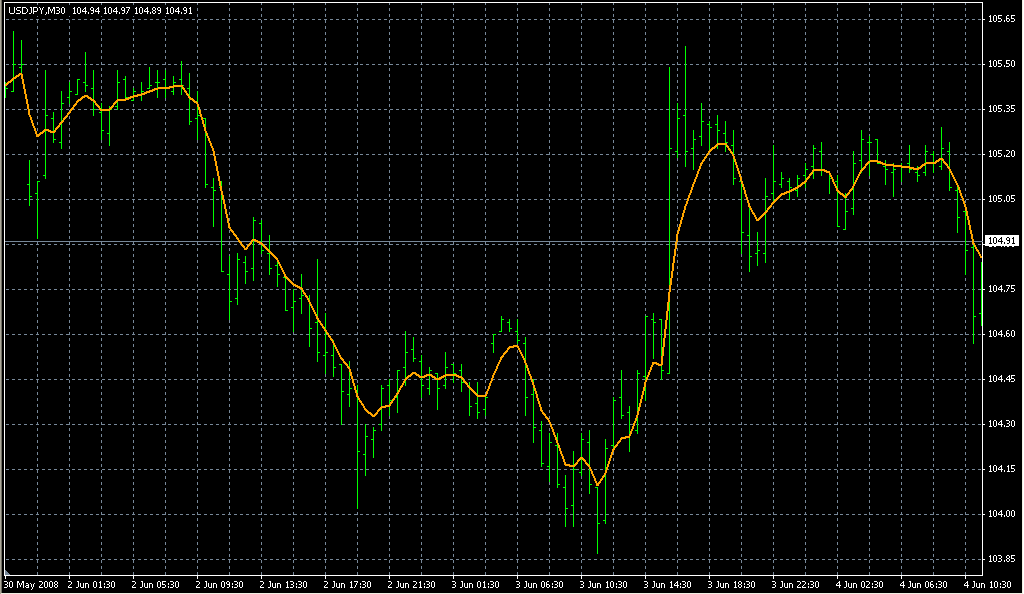Click the 105.65 price axis label

(1001, 18)
